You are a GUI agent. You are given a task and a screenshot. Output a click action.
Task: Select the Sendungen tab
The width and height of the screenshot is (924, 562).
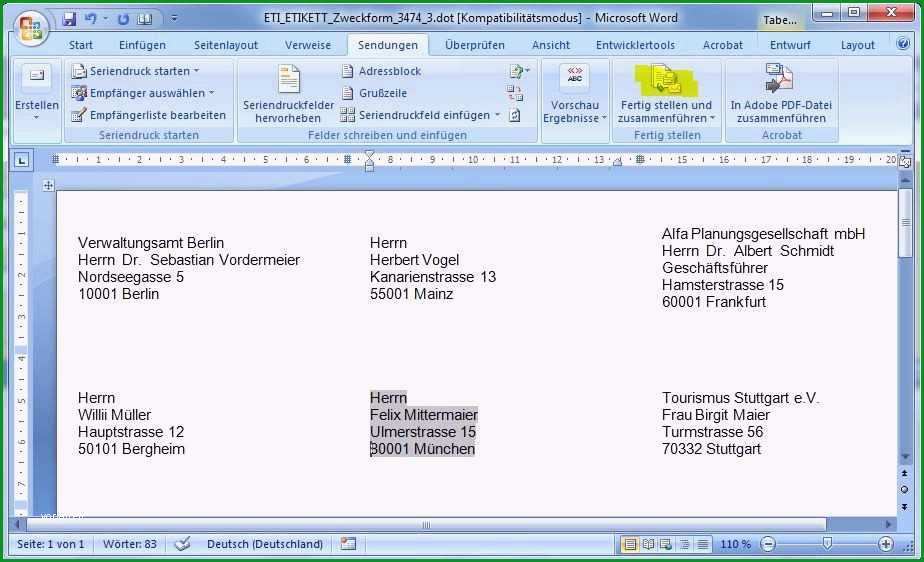click(x=388, y=45)
